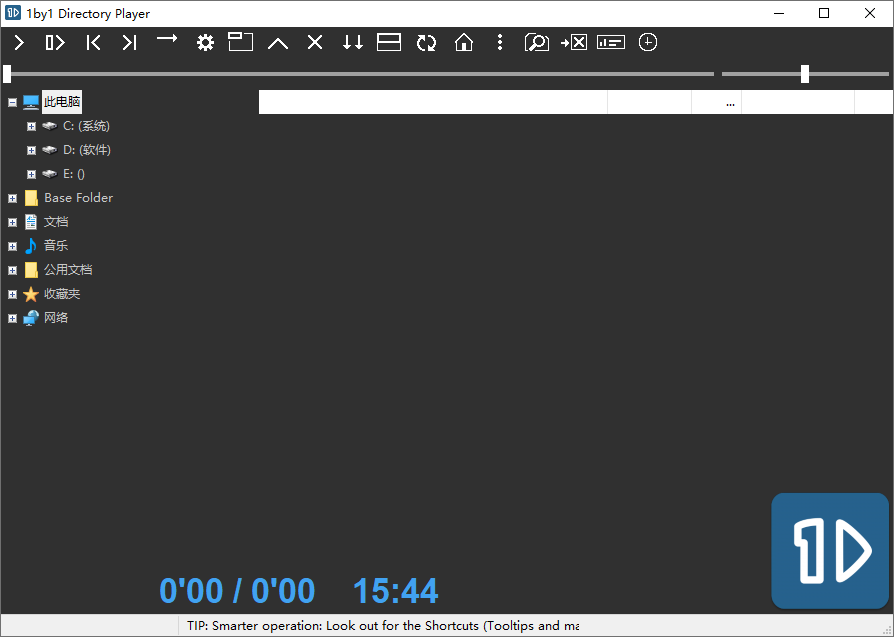This screenshot has width=894, height=637.
Task: Click the X delete icon in toolbar
Action: pos(315,42)
